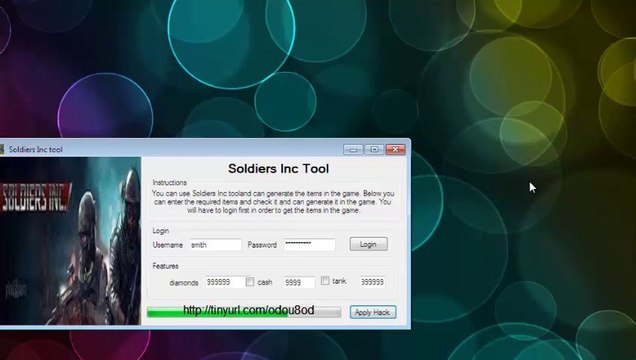Click the Apply Hack button
636x360 pixels.
[x=373, y=312]
